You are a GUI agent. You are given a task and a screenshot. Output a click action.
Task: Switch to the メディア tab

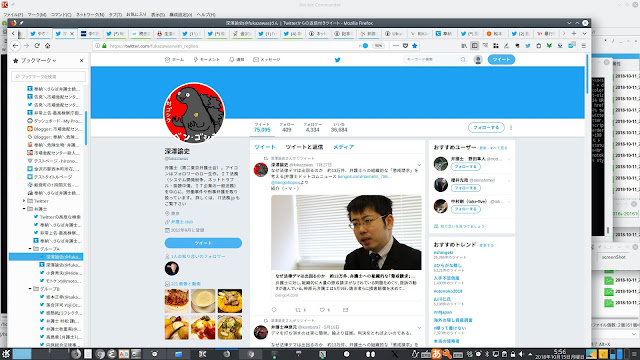(x=343, y=147)
